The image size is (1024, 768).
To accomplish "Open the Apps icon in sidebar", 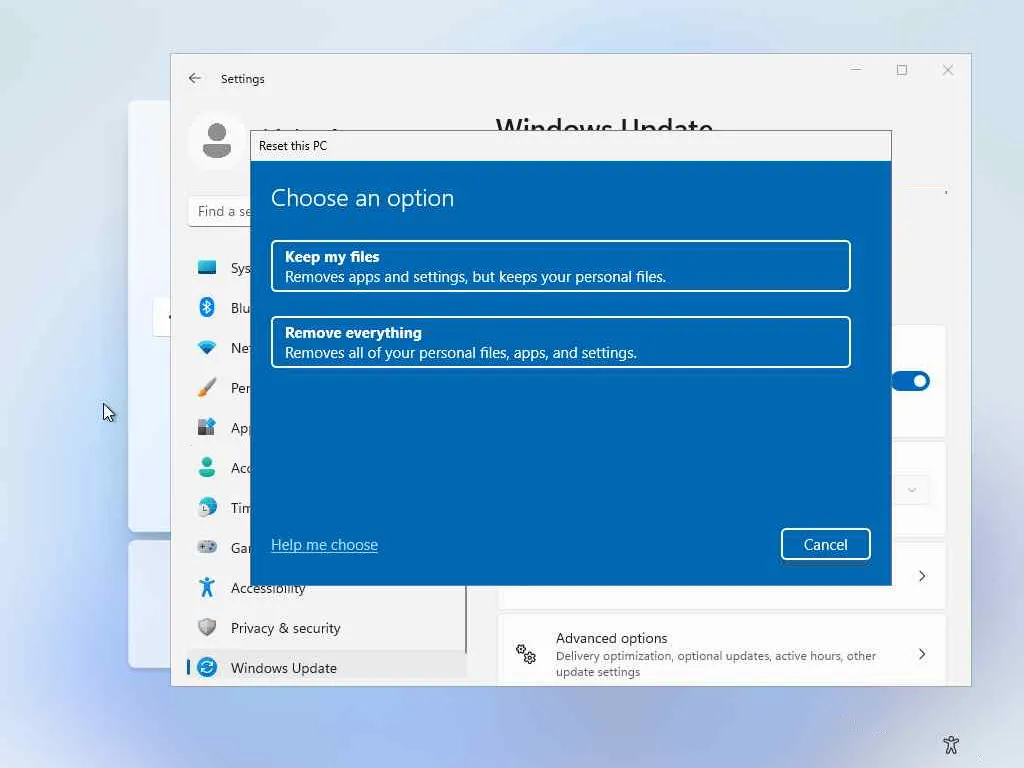I will click(x=207, y=427).
